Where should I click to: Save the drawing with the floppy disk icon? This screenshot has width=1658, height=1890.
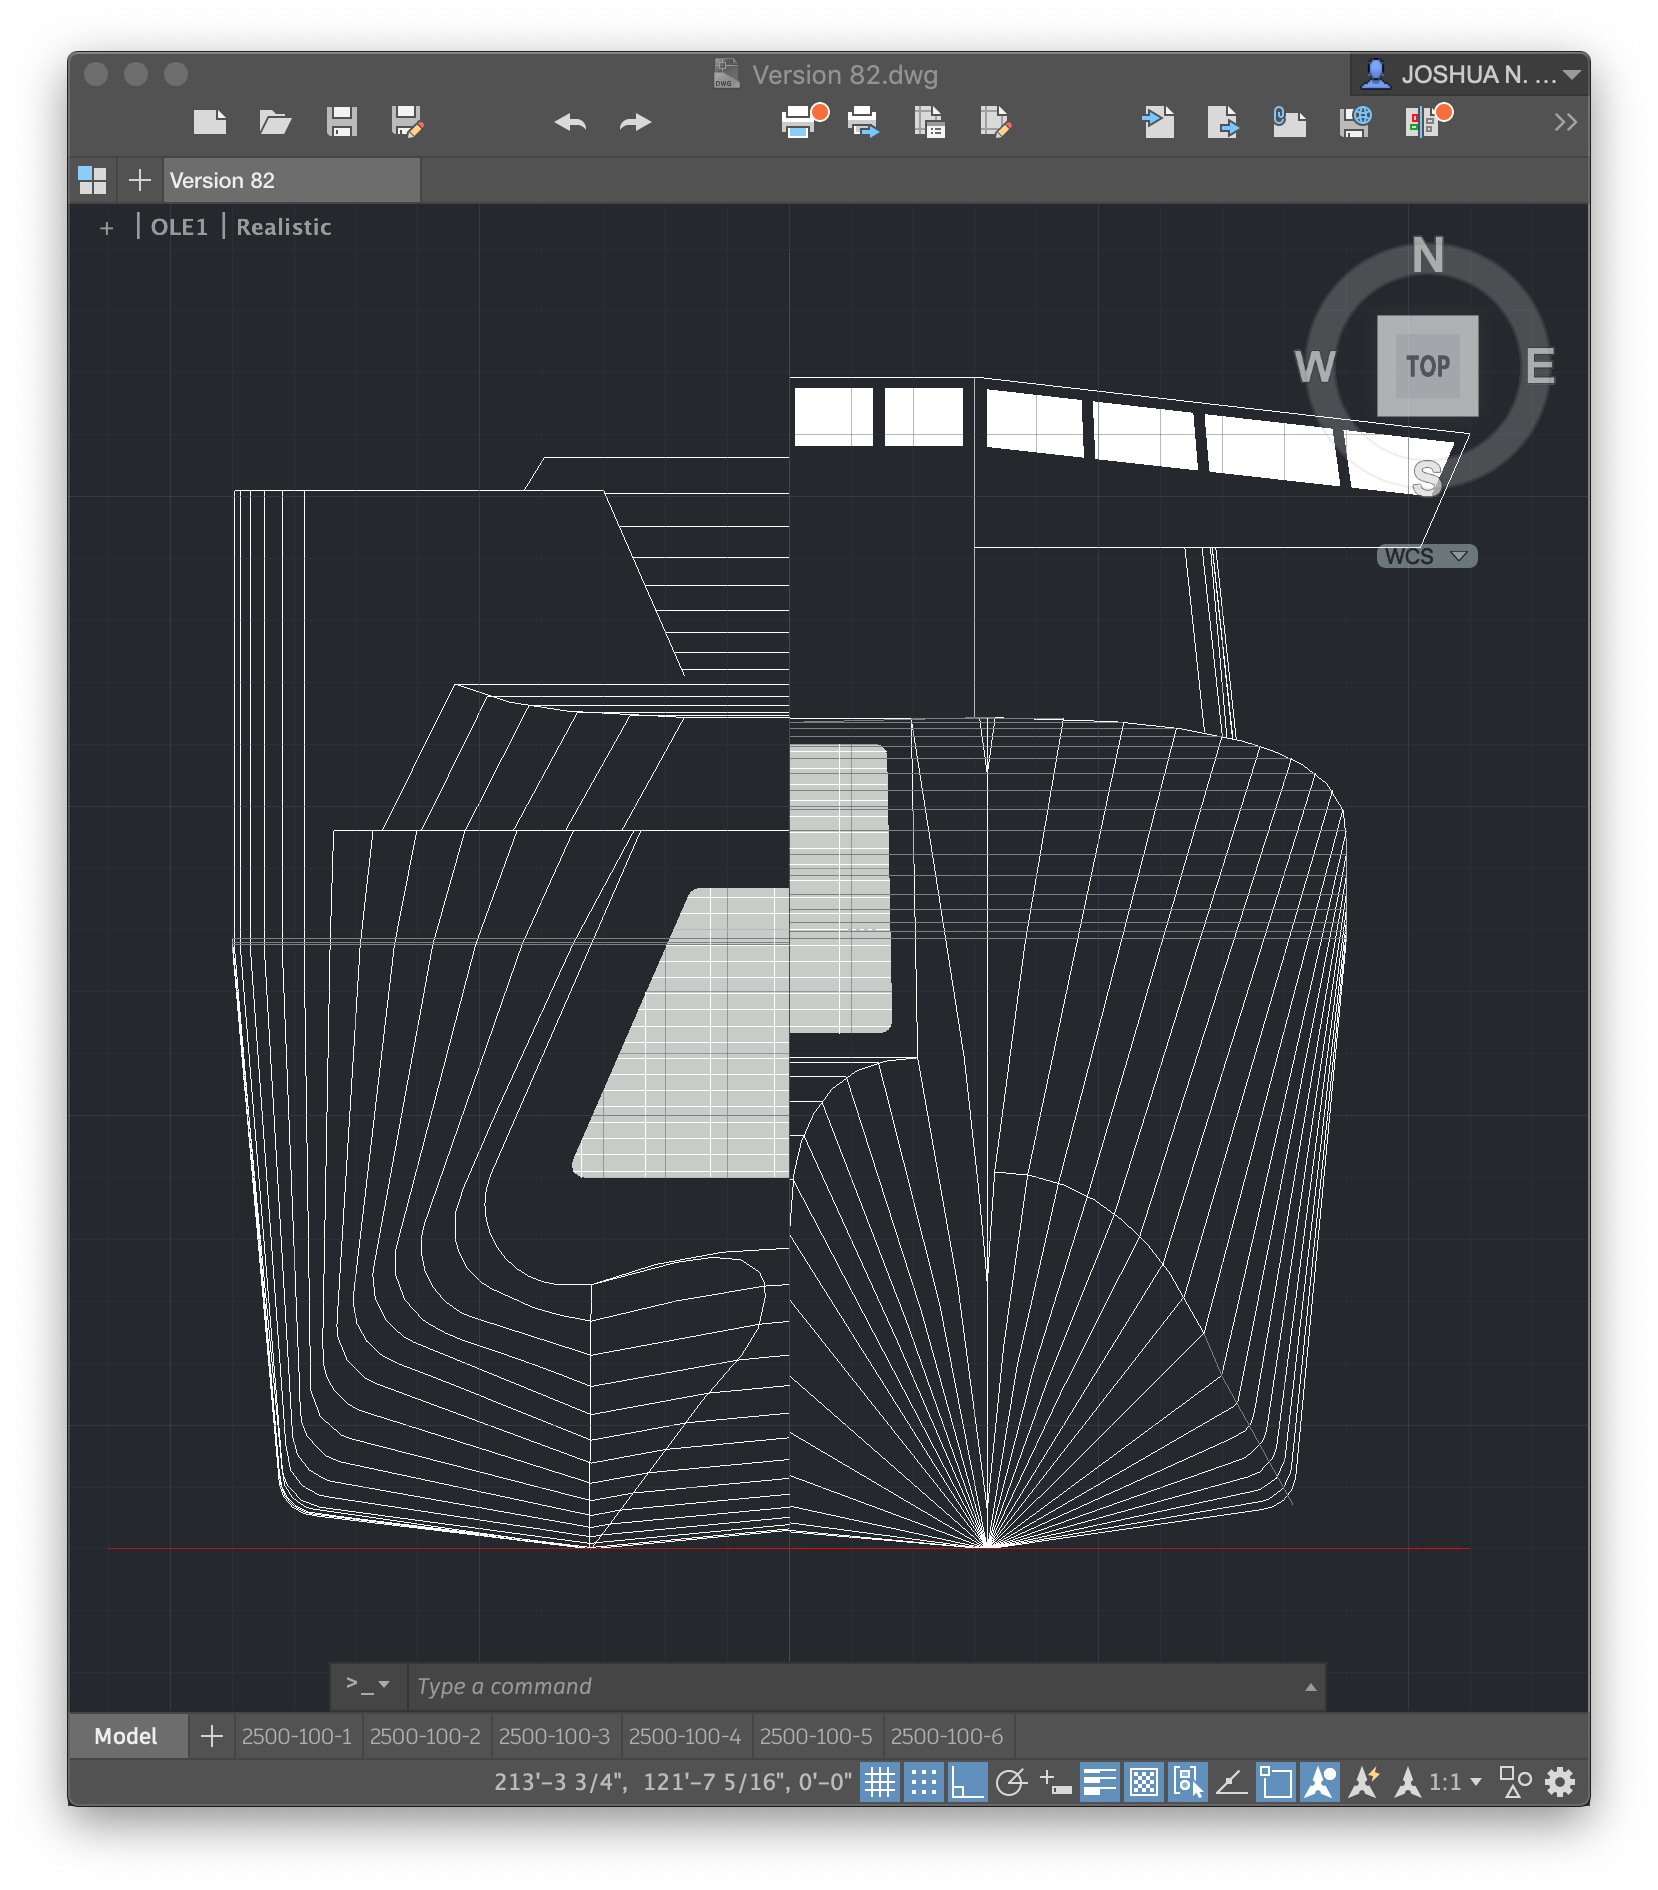[x=342, y=122]
